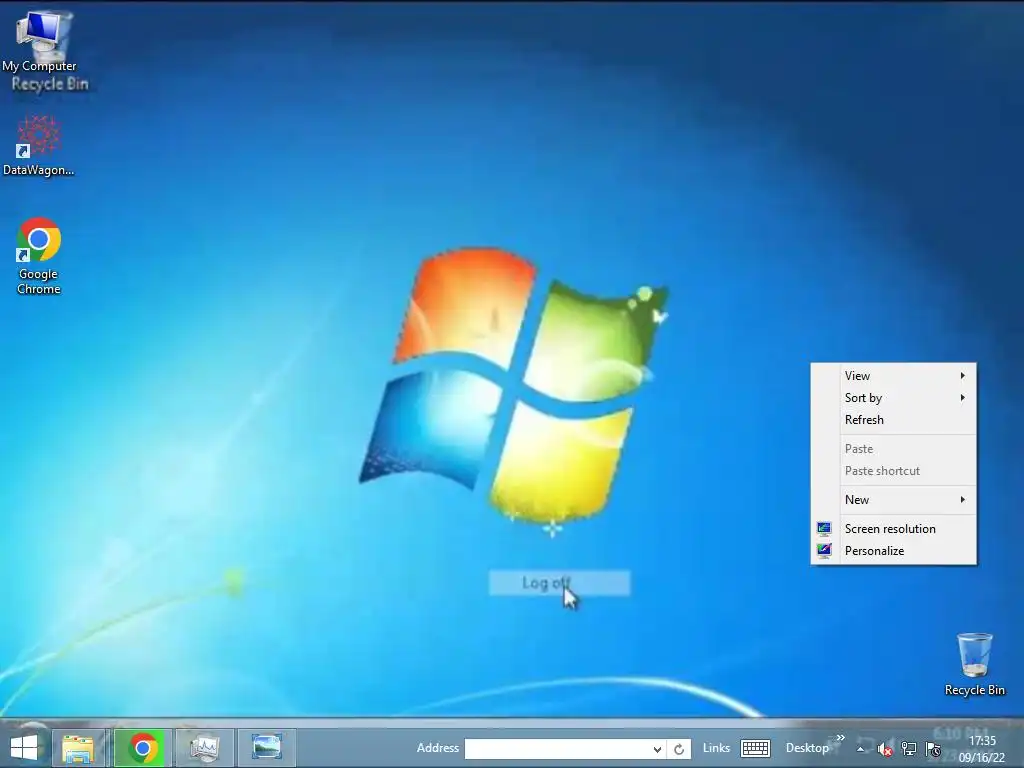Select New in the context menu

[894, 500]
